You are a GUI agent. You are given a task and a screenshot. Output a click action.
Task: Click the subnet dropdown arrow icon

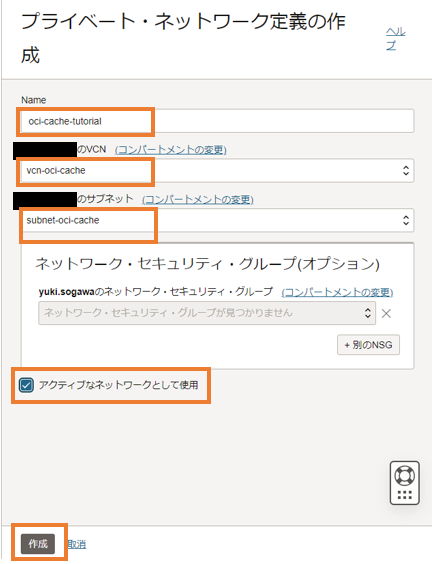point(406,220)
